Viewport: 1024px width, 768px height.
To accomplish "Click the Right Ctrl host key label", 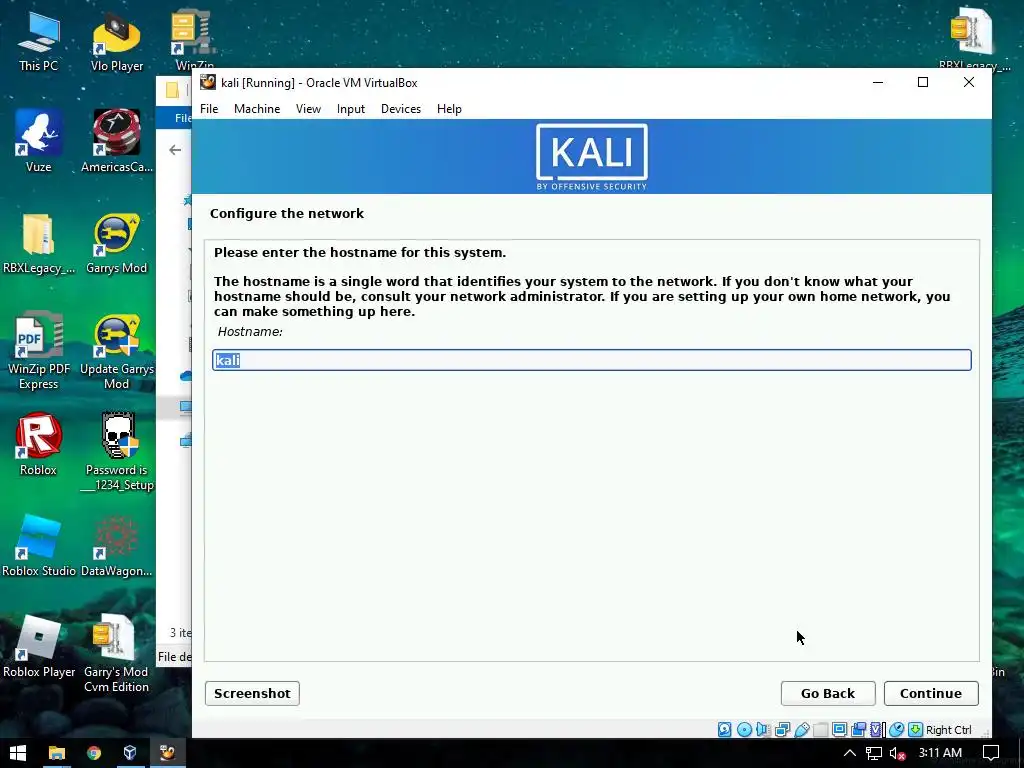I will coord(948,730).
